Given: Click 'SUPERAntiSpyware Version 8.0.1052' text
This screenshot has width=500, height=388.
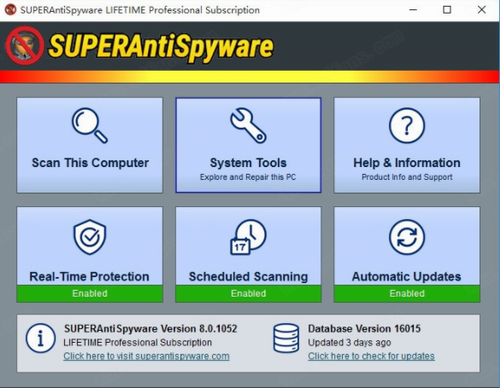Looking at the screenshot, I should point(151,329).
